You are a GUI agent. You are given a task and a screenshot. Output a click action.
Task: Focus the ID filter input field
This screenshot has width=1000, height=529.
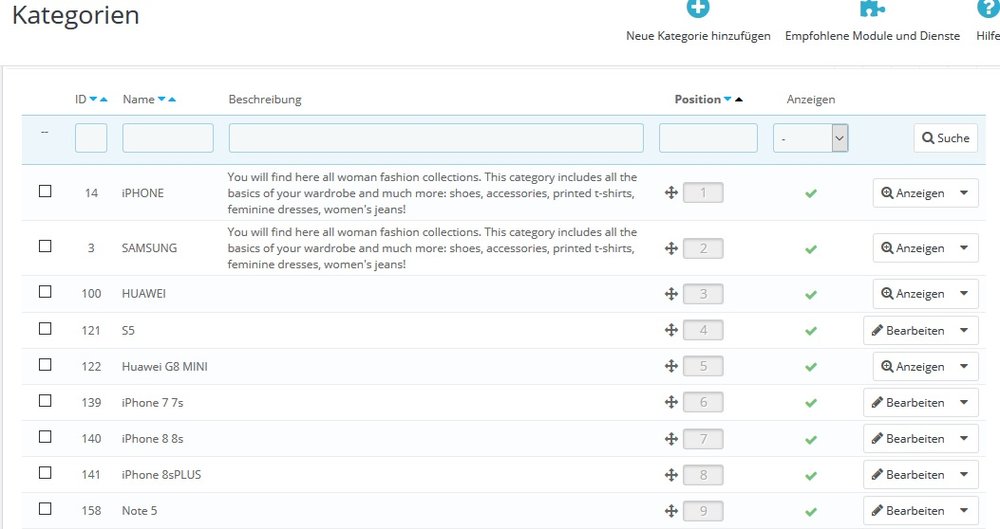point(91,138)
